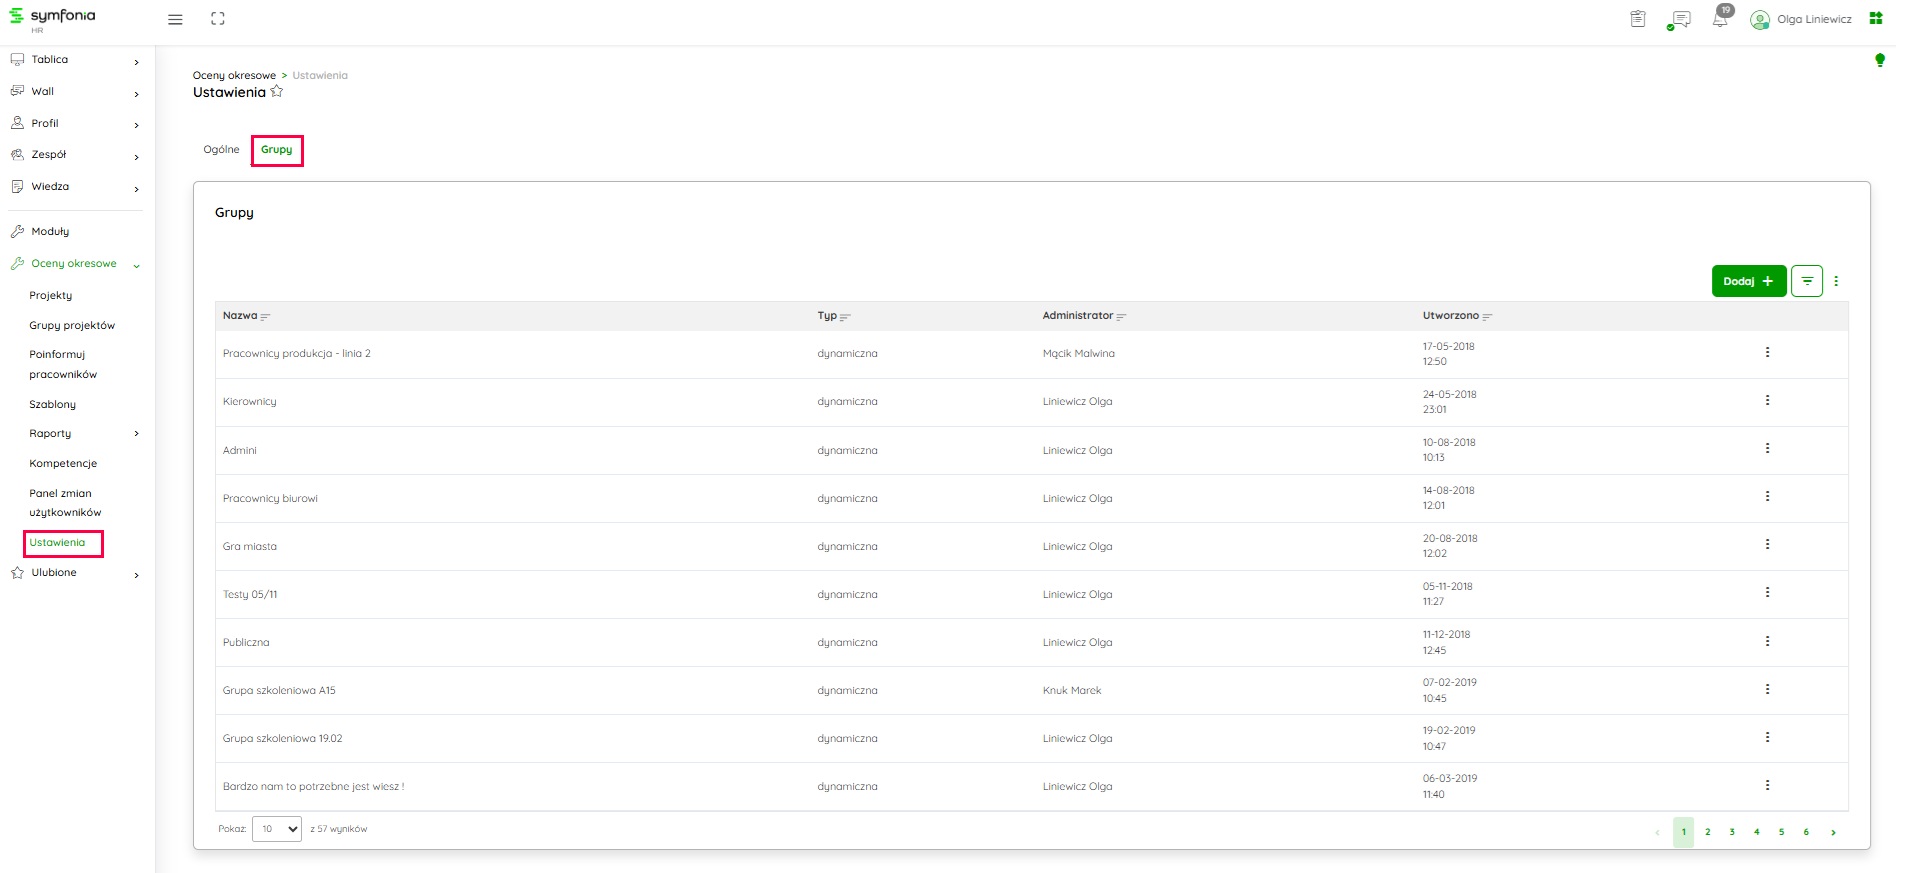Screen dimensions: 1906x873
Task: Open the table filter button
Action: coord(1807,281)
